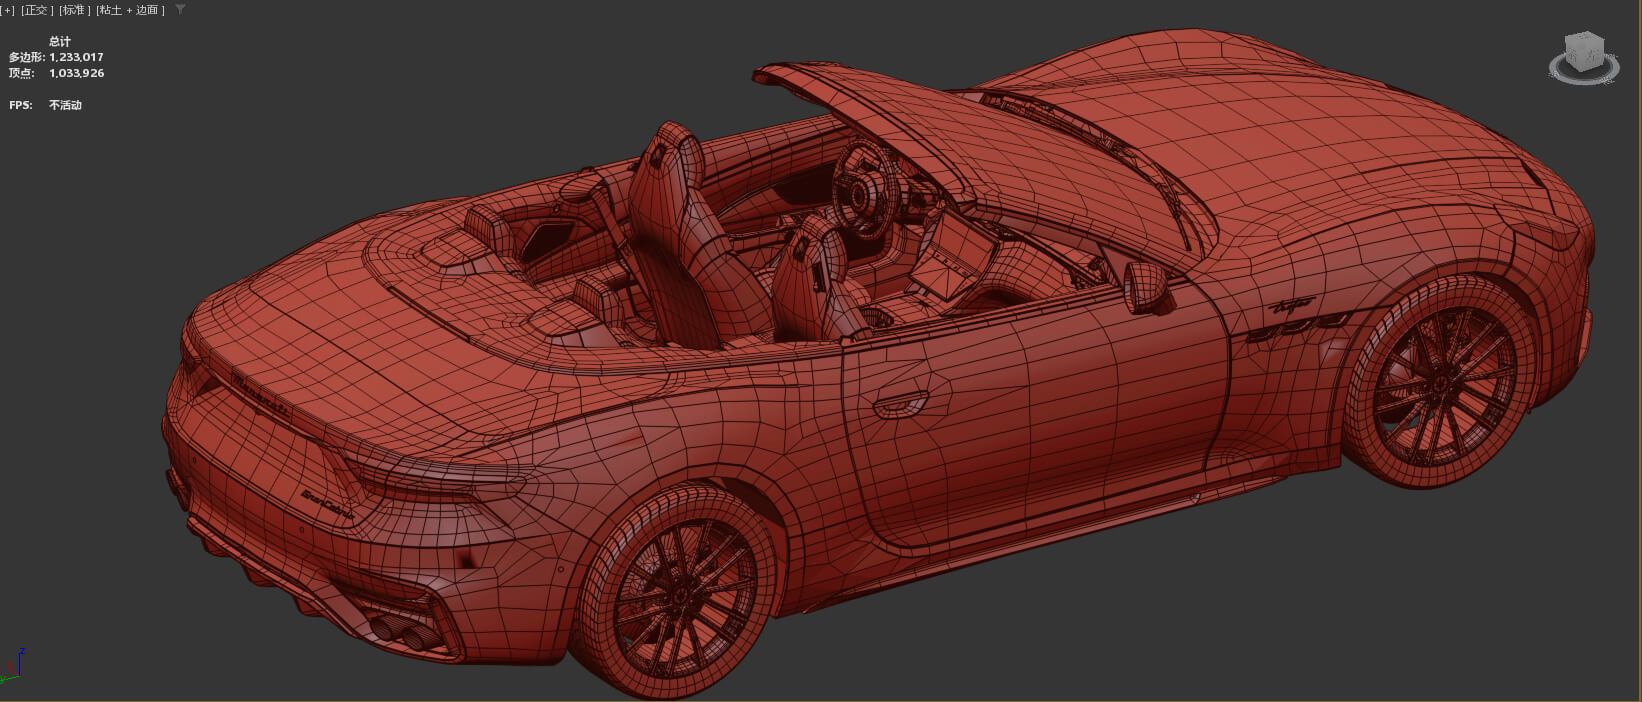Click the viewport filter funnel icon

180,10
